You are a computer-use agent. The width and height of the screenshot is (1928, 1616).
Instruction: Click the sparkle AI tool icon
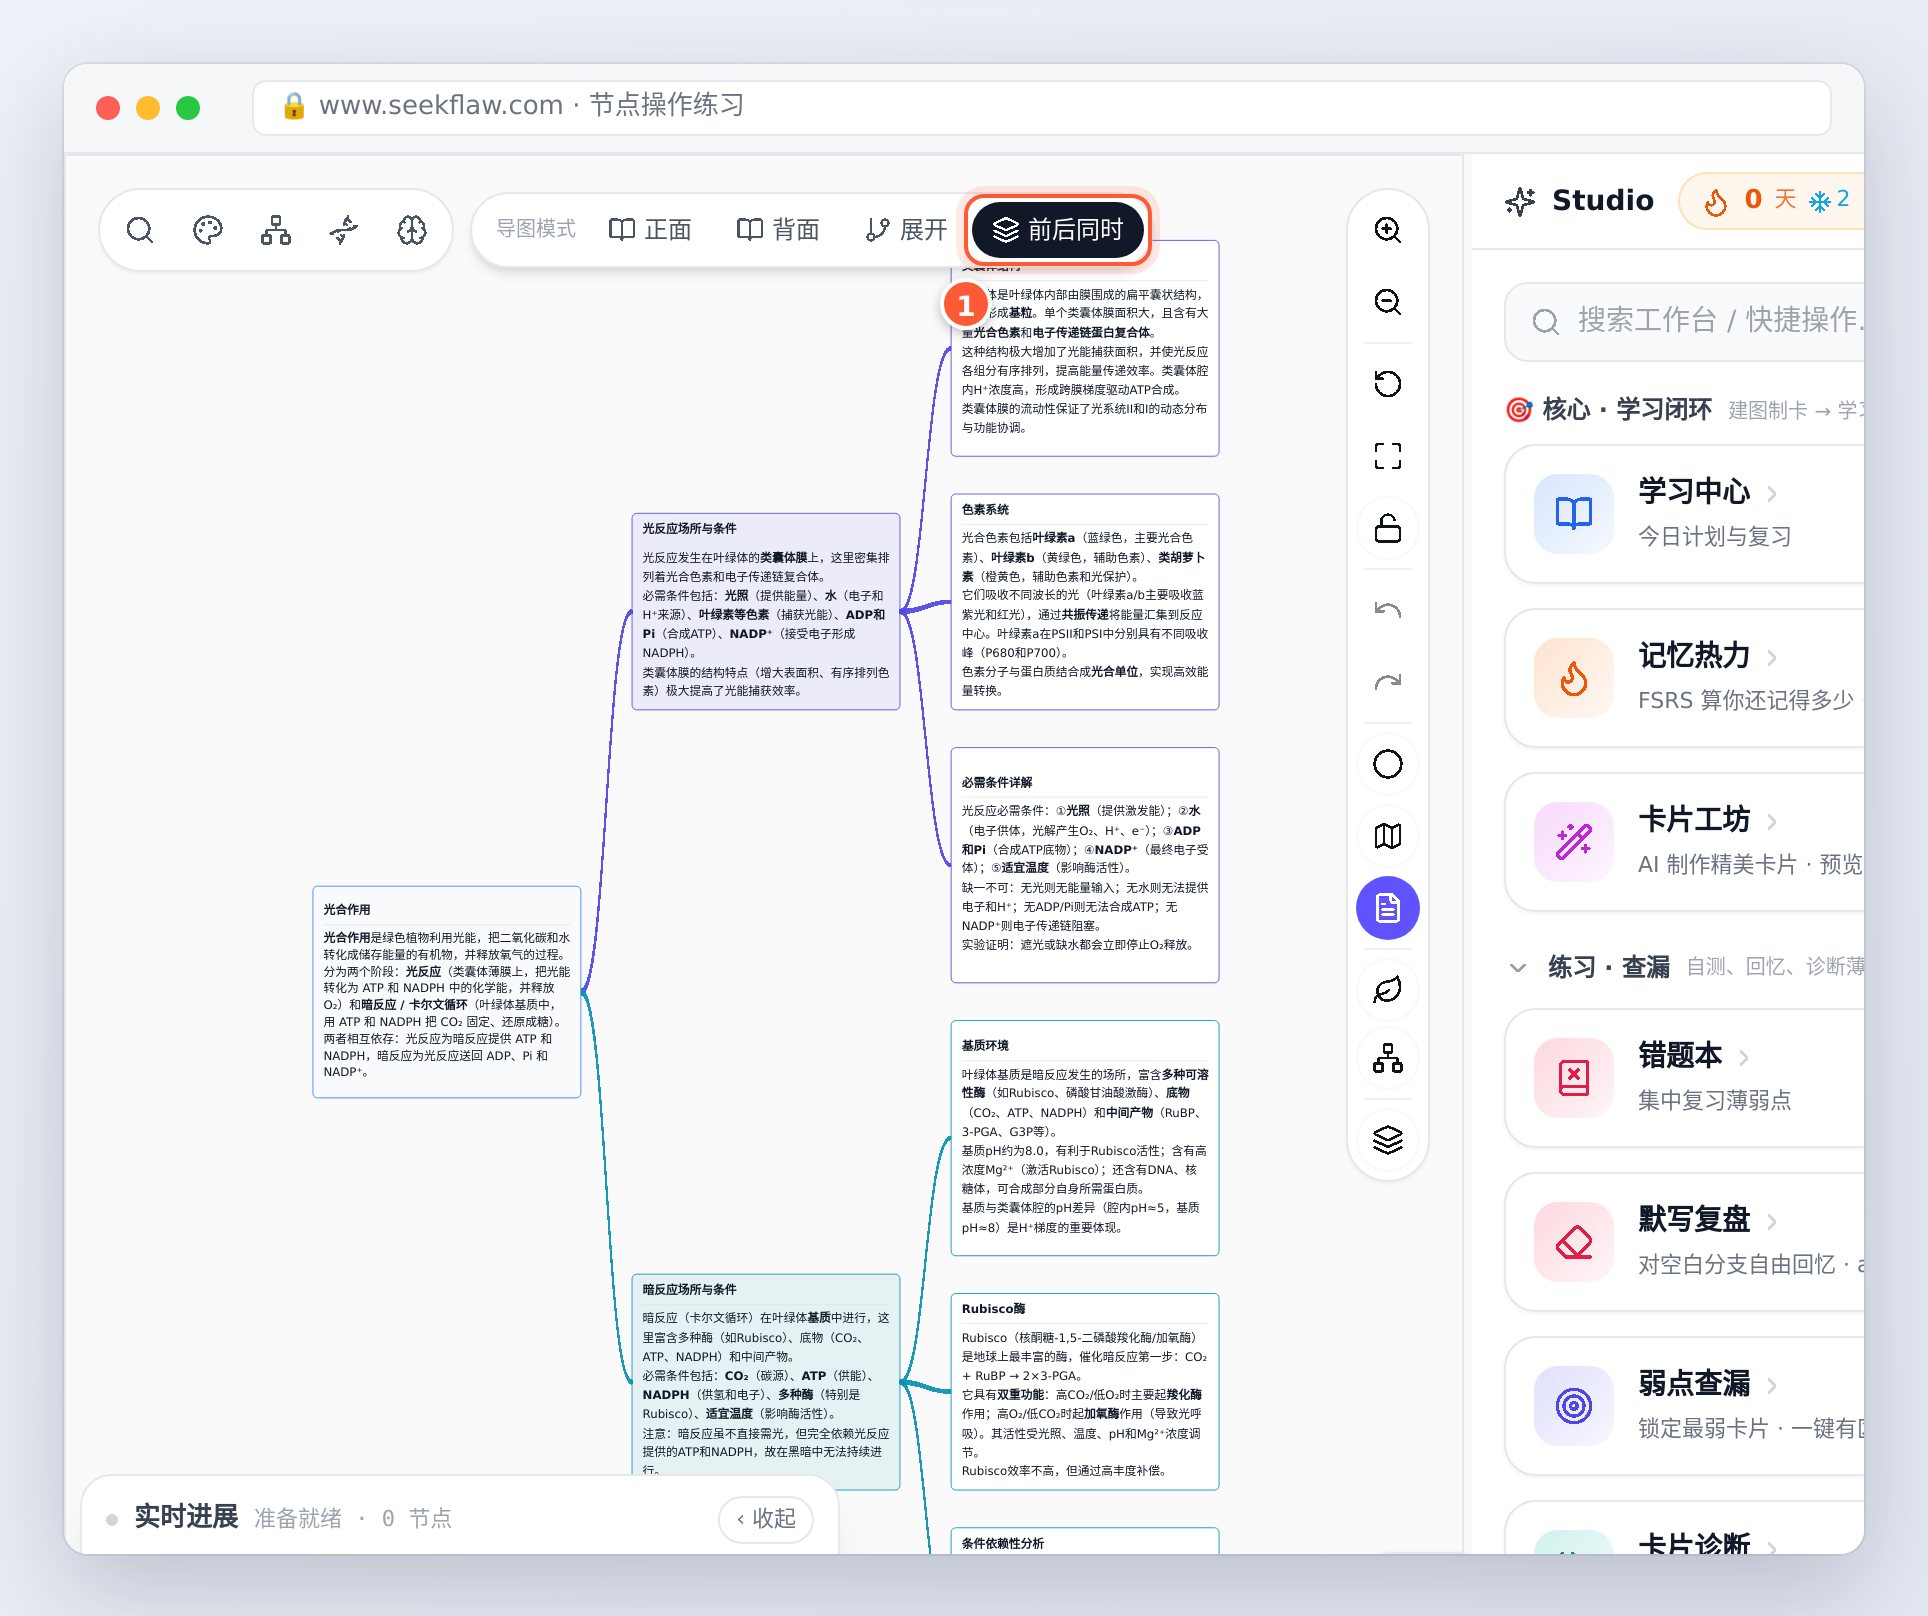344,230
